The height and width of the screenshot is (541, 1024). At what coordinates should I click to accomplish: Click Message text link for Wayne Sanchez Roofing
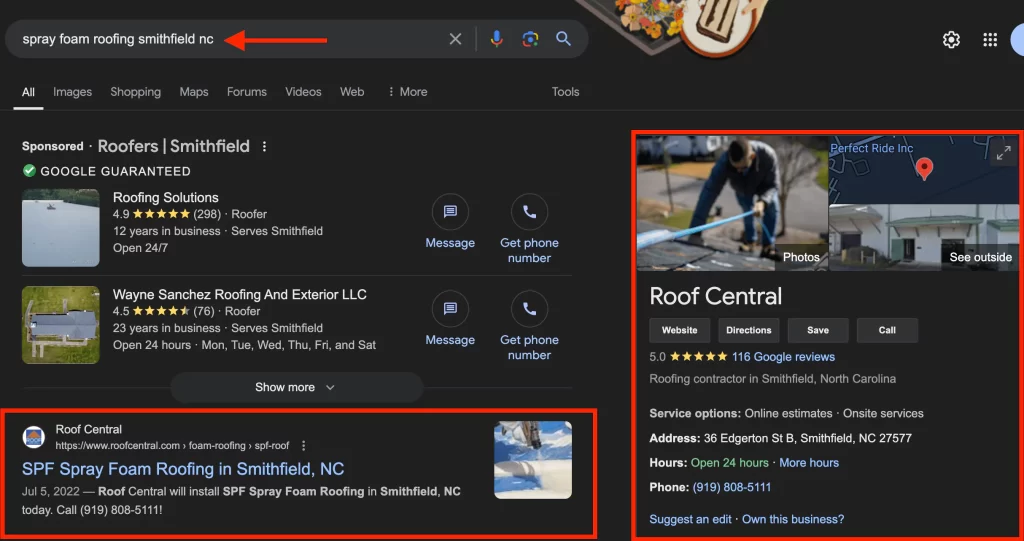point(450,340)
